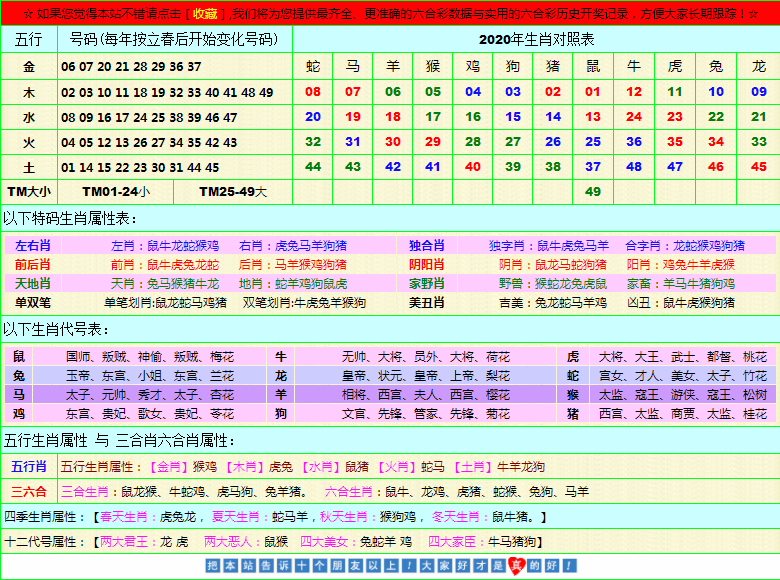Click the 十 tile in the bottom banner
This screenshot has width=780, height=580.
302,566
